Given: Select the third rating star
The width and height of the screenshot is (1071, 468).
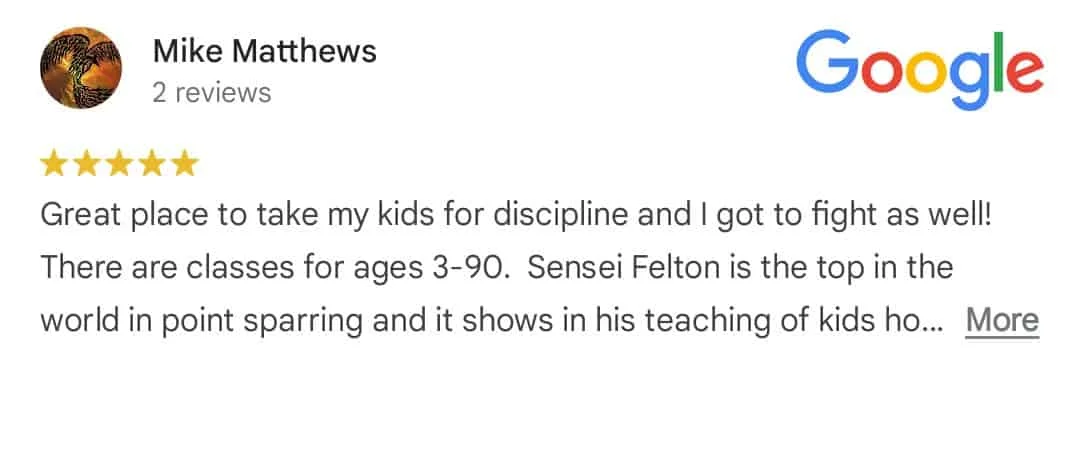Looking at the screenshot, I should pyautogui.click(x=119, y=164).
